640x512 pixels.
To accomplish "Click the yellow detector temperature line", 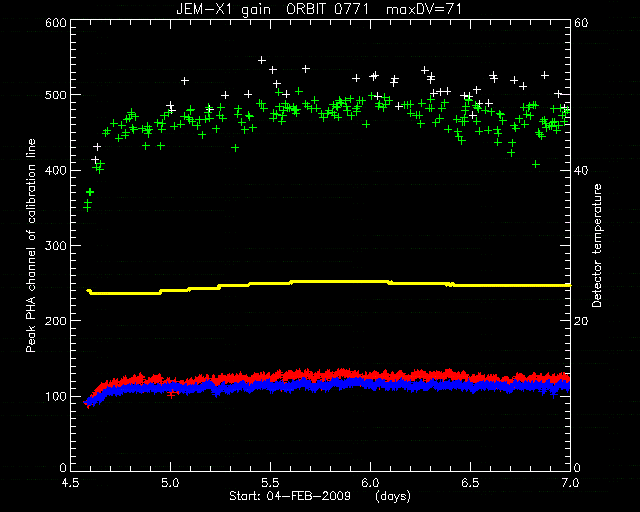I will click(x=329, y=282).
